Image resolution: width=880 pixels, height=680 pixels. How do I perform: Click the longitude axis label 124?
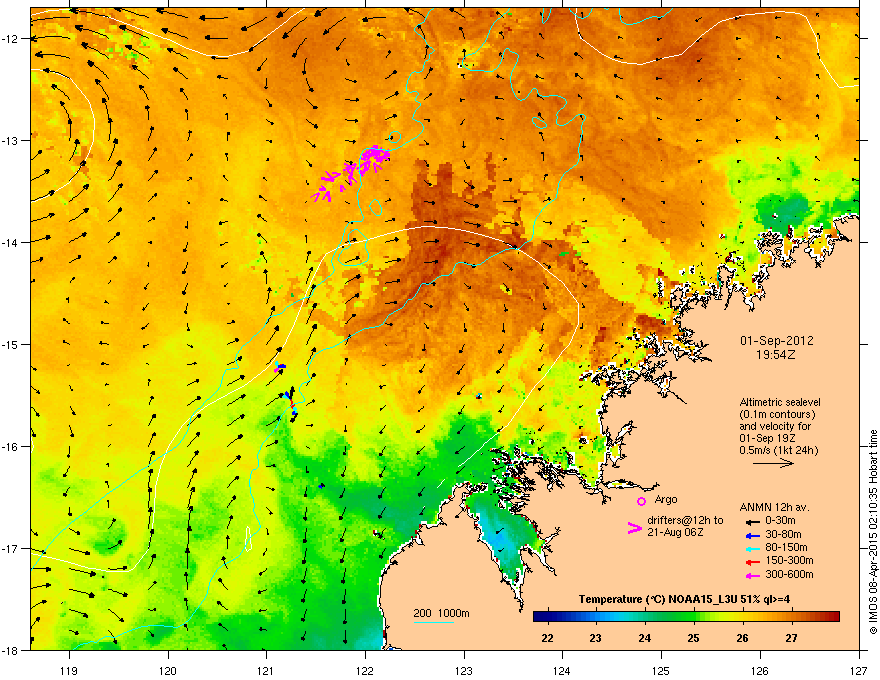coord(562,670)
